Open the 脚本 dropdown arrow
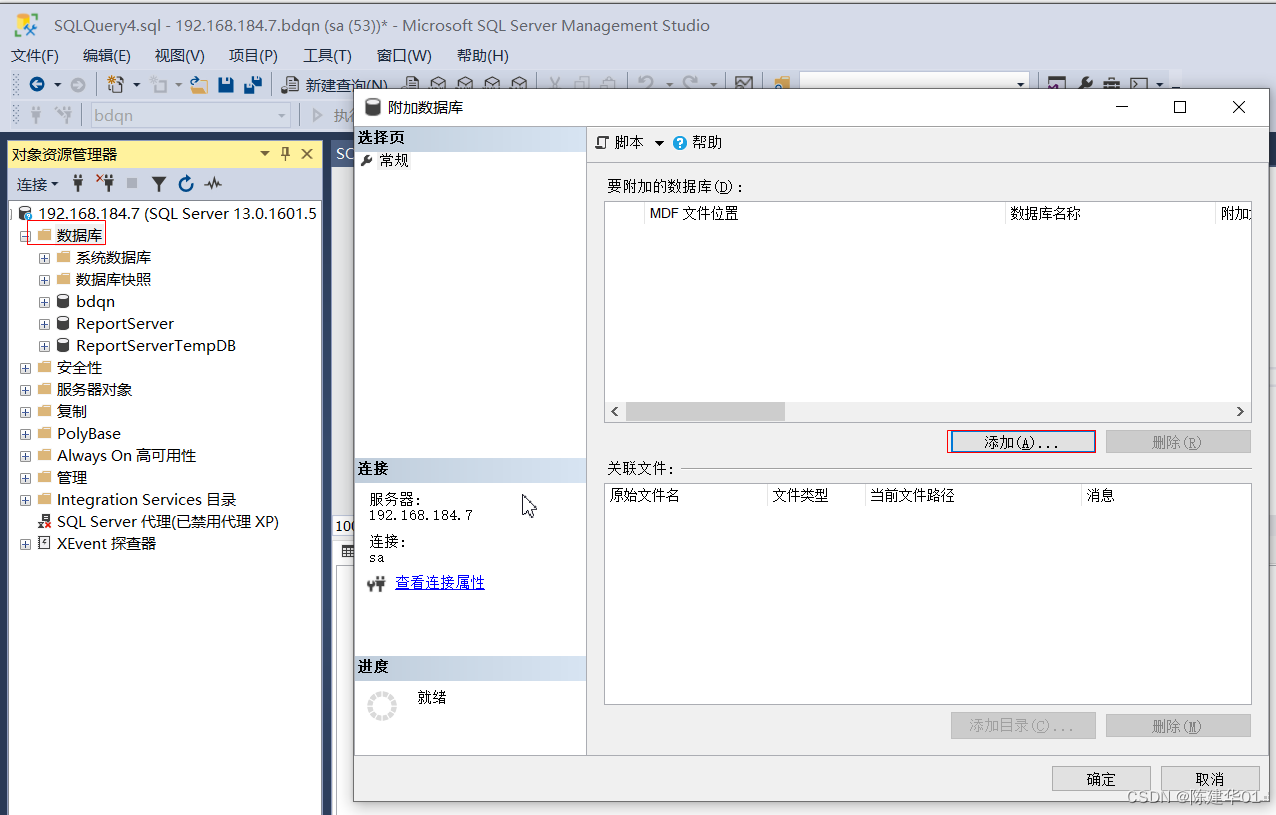 coord(659,143)
